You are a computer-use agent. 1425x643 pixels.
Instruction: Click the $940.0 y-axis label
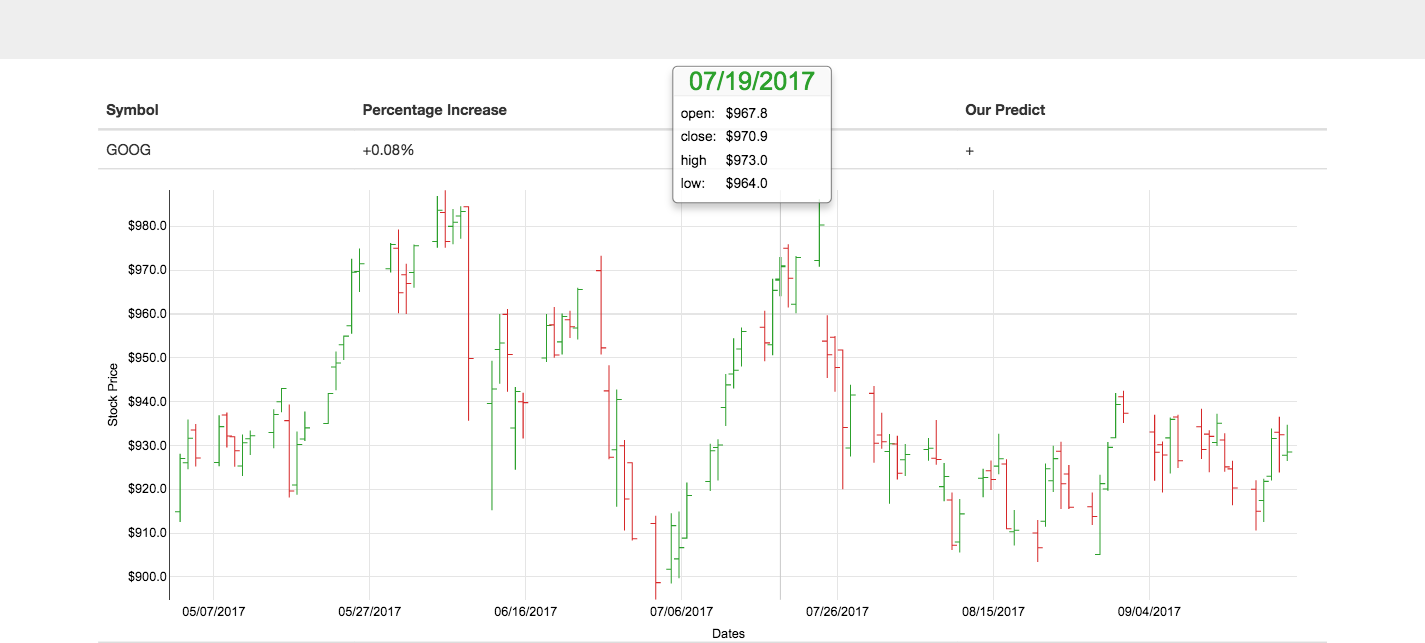point(147,402)
